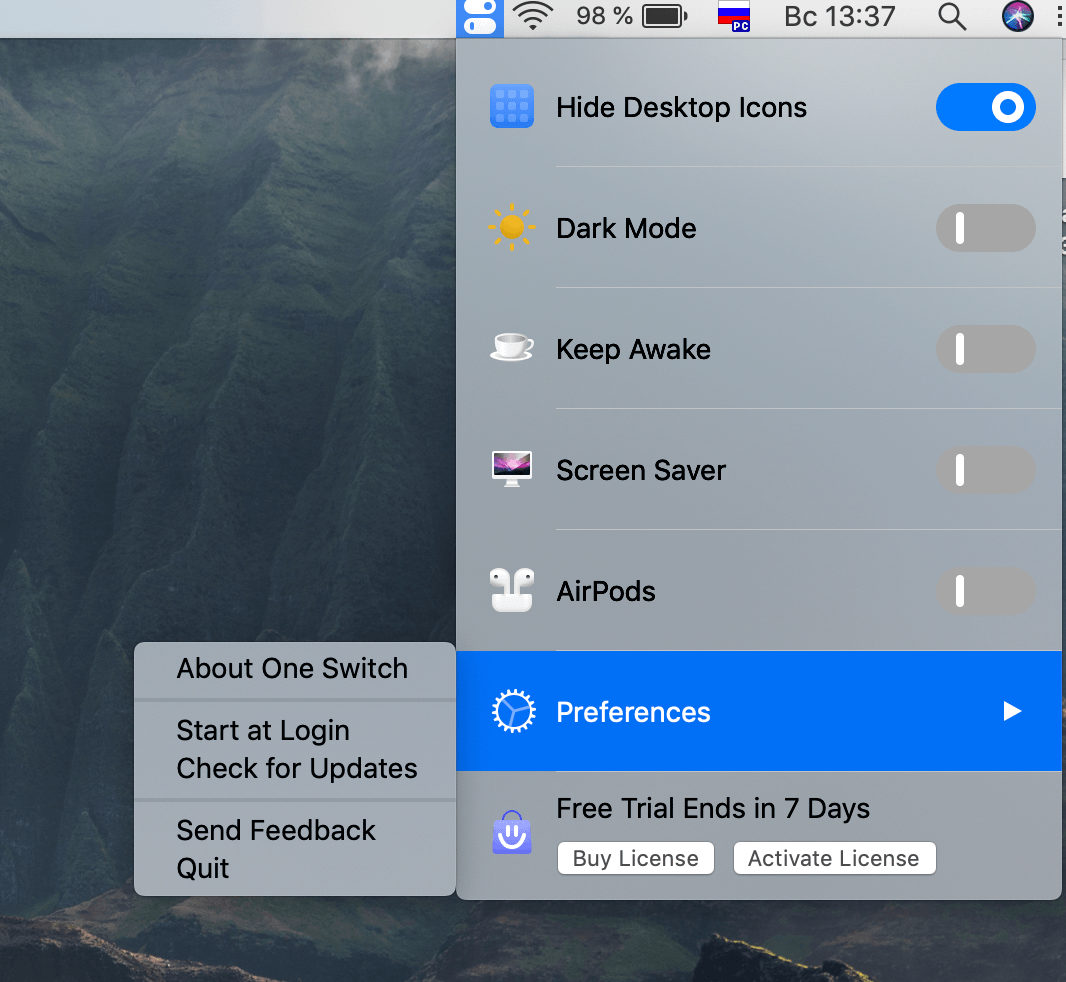Screen dimensions: 1066x982
Task: Click the Hide Desktop Icons grid icon
Action: point(512,107)
